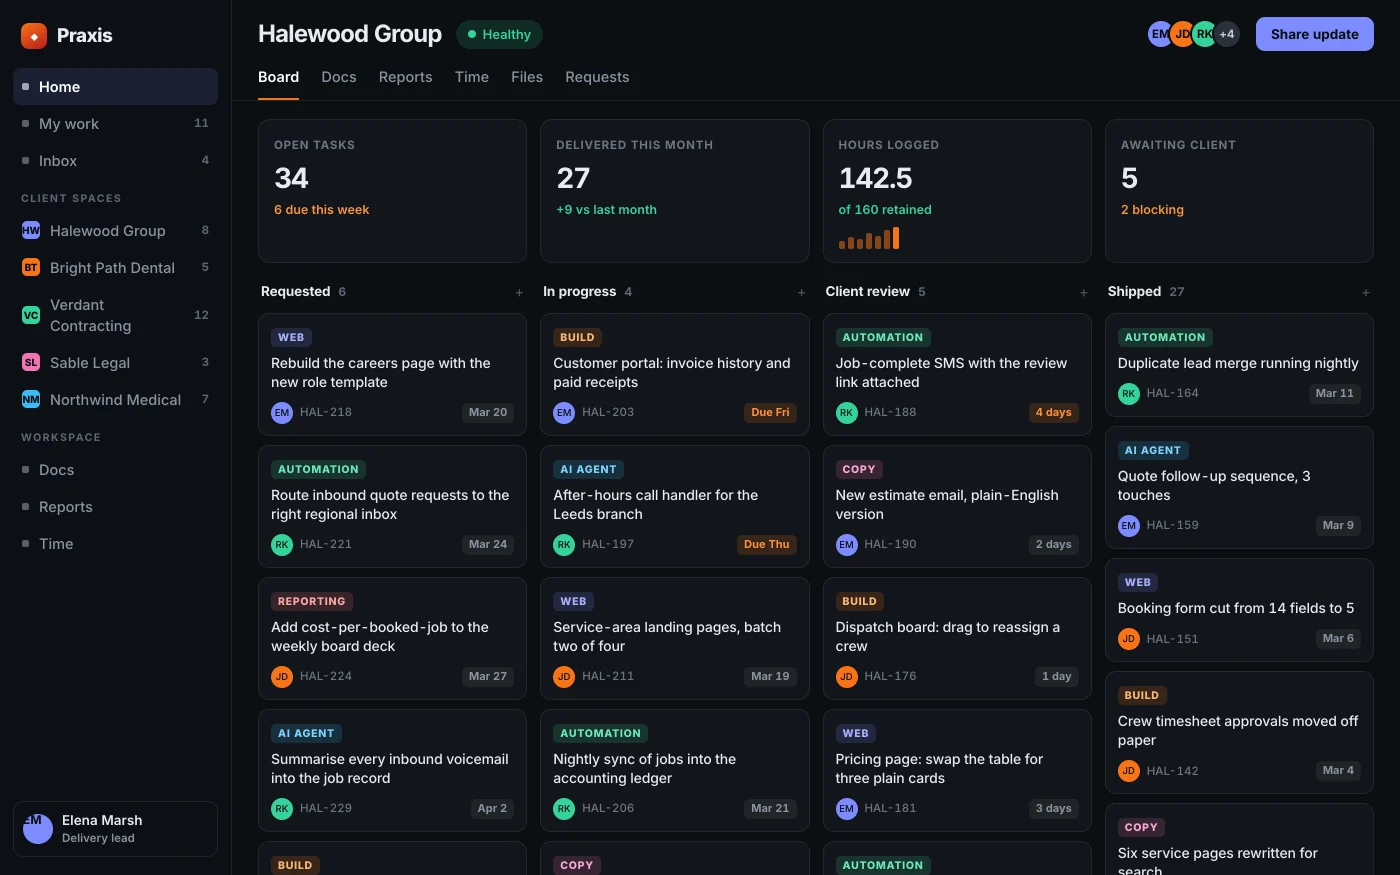Screen dimensions: 1400x875
Task: Click the Share update button
Action: pyautogui.click(x=1314, y=34)
